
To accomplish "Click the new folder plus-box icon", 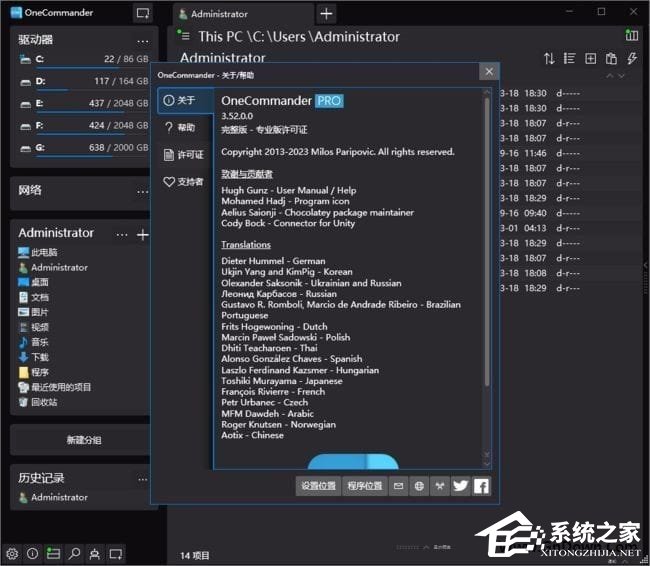I will tap(591, 58).
